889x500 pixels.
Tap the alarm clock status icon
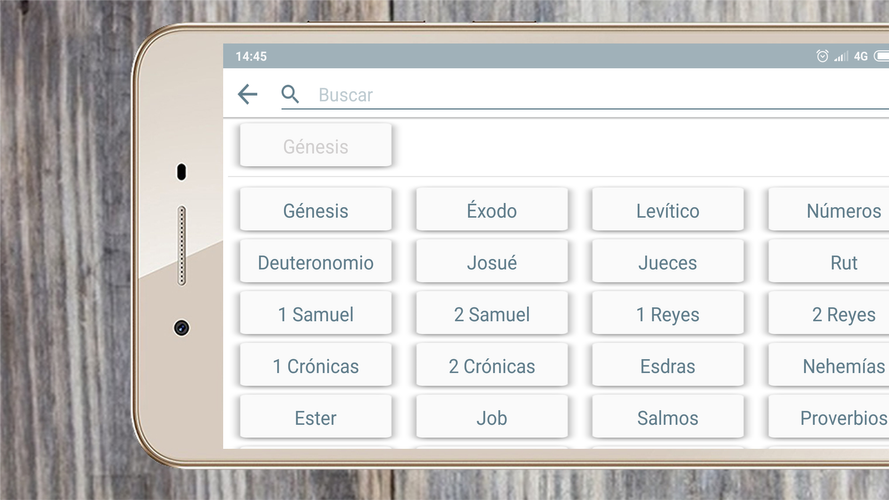pyautogui.click(x=822, y=57)
